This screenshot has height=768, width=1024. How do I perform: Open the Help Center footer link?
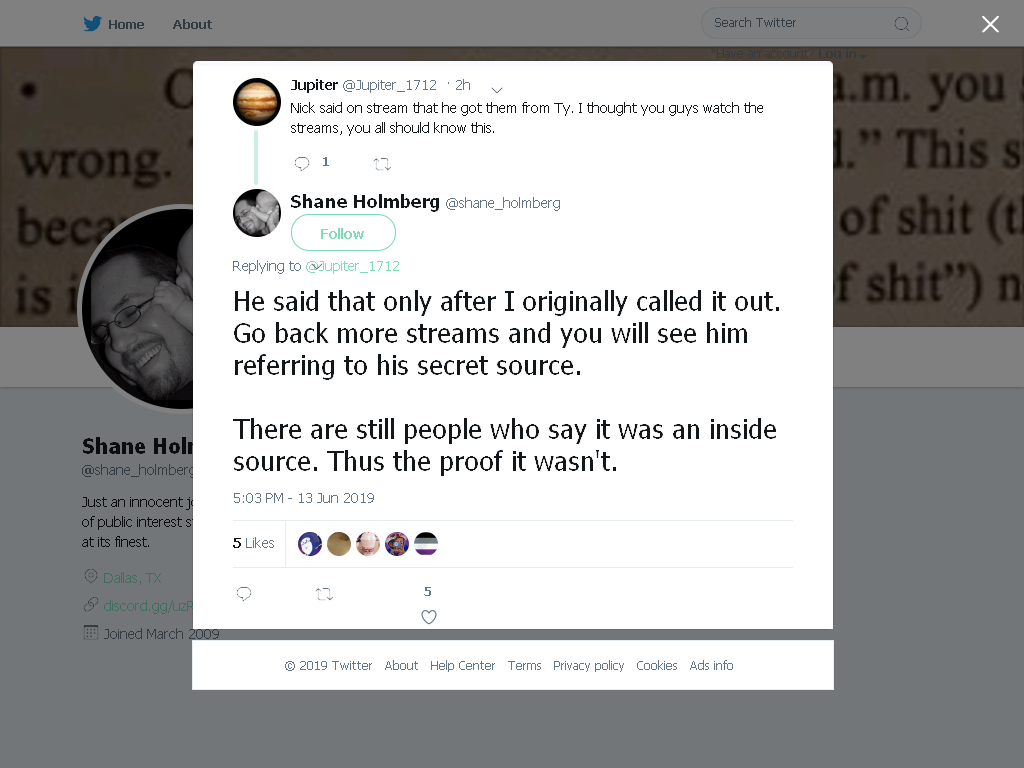coord(462,665)
